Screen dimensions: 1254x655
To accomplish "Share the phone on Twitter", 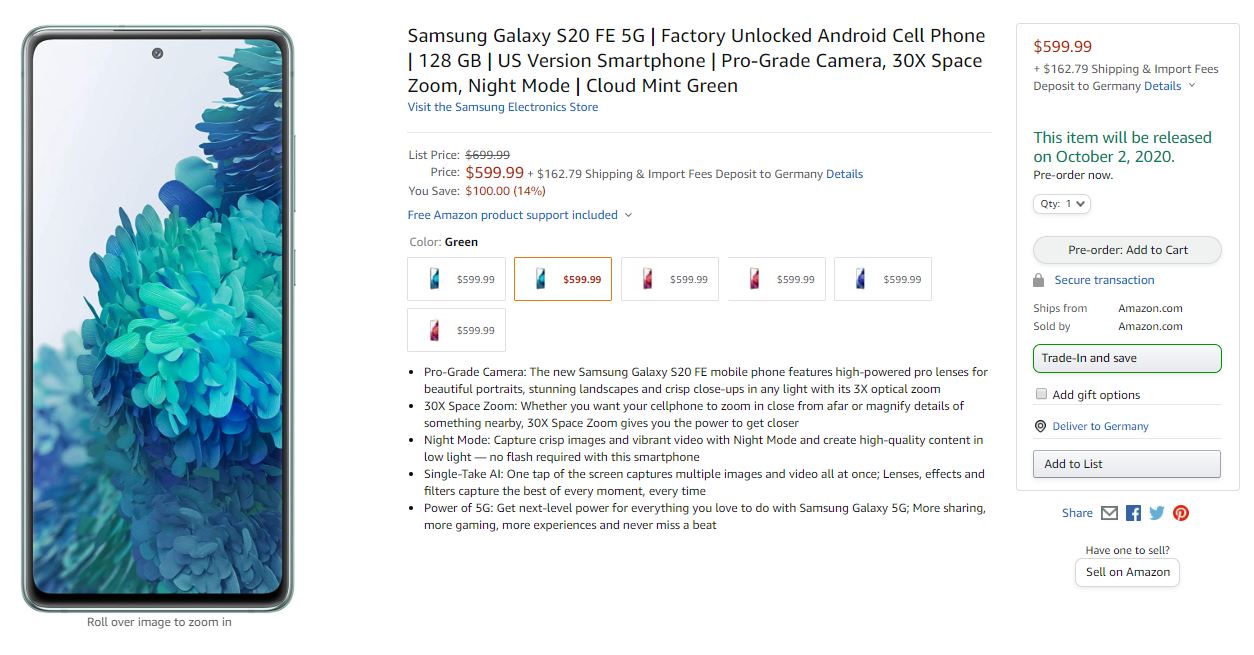I will pos(1157,513).
